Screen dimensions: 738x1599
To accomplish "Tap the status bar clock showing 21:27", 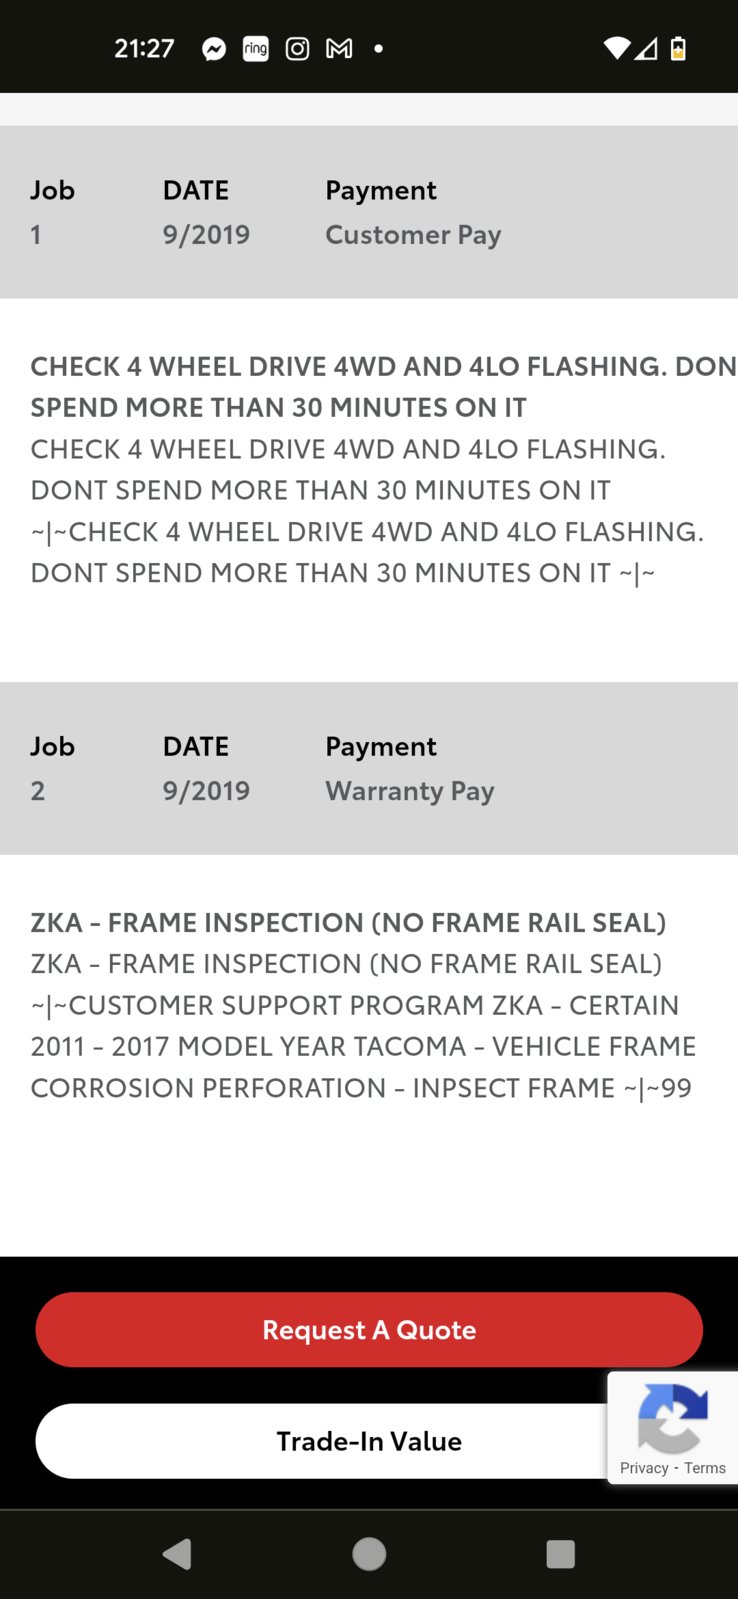I will (x=144, y=48).
